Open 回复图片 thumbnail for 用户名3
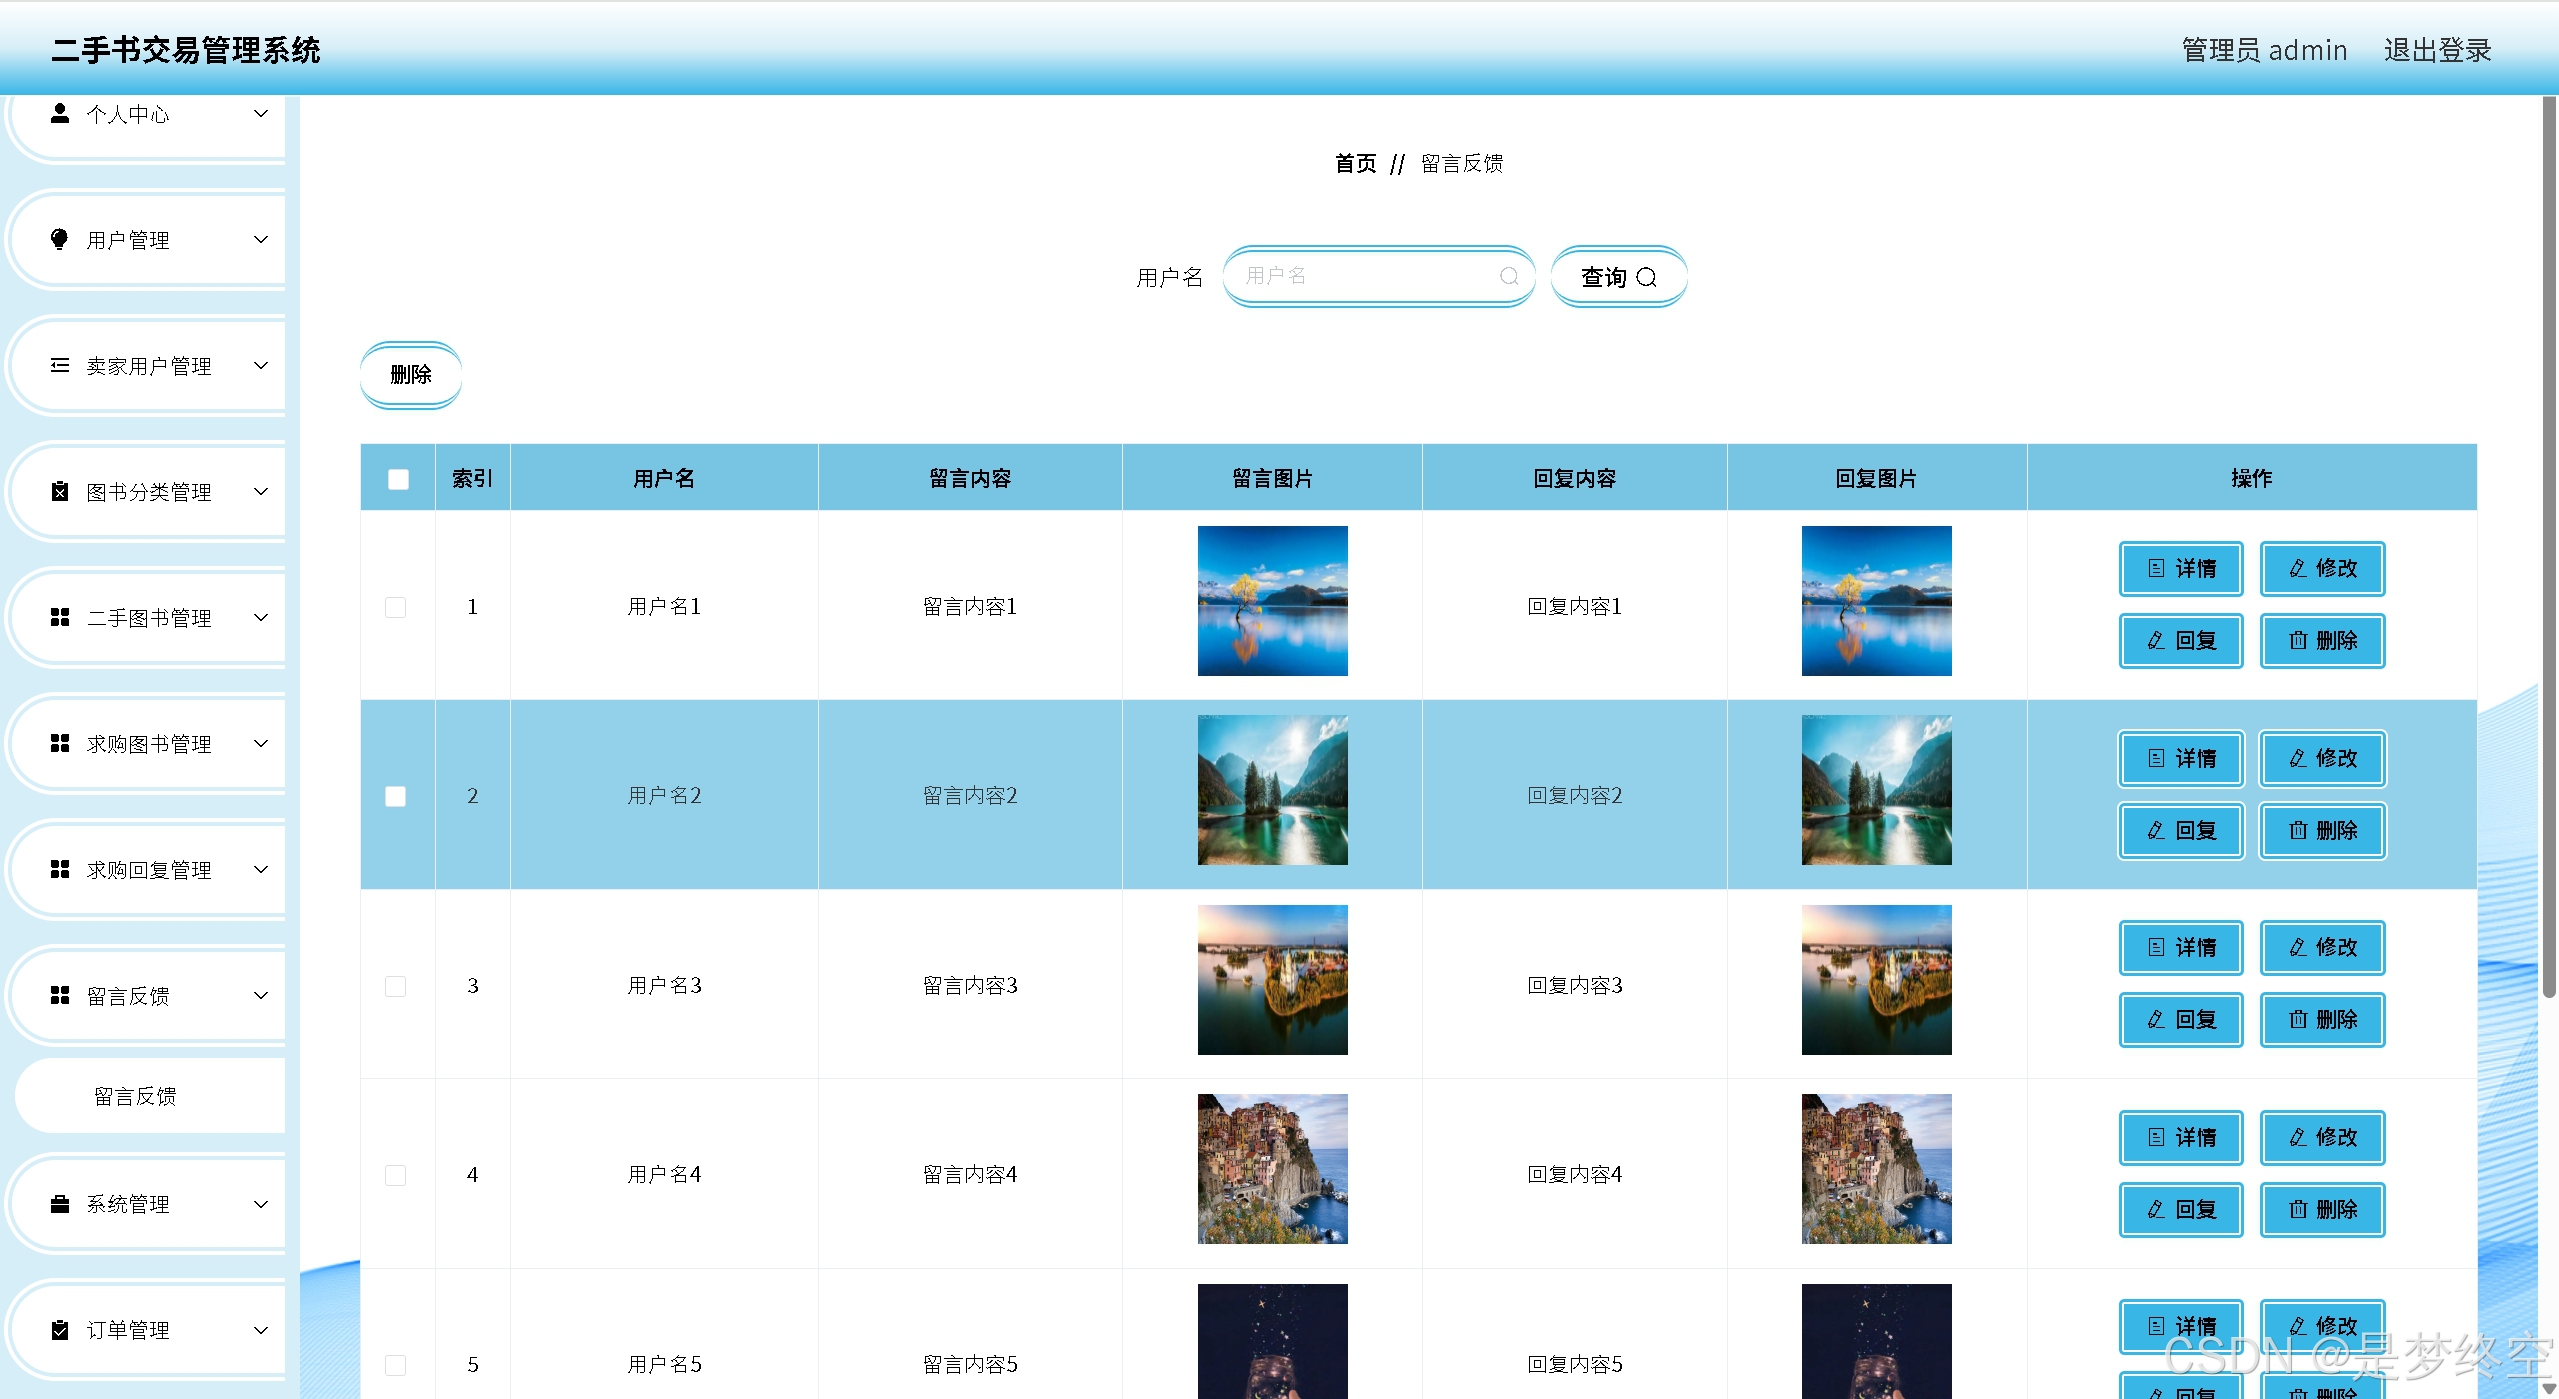This screenshot has width=2559, height=1399. tap(1876, 980)
